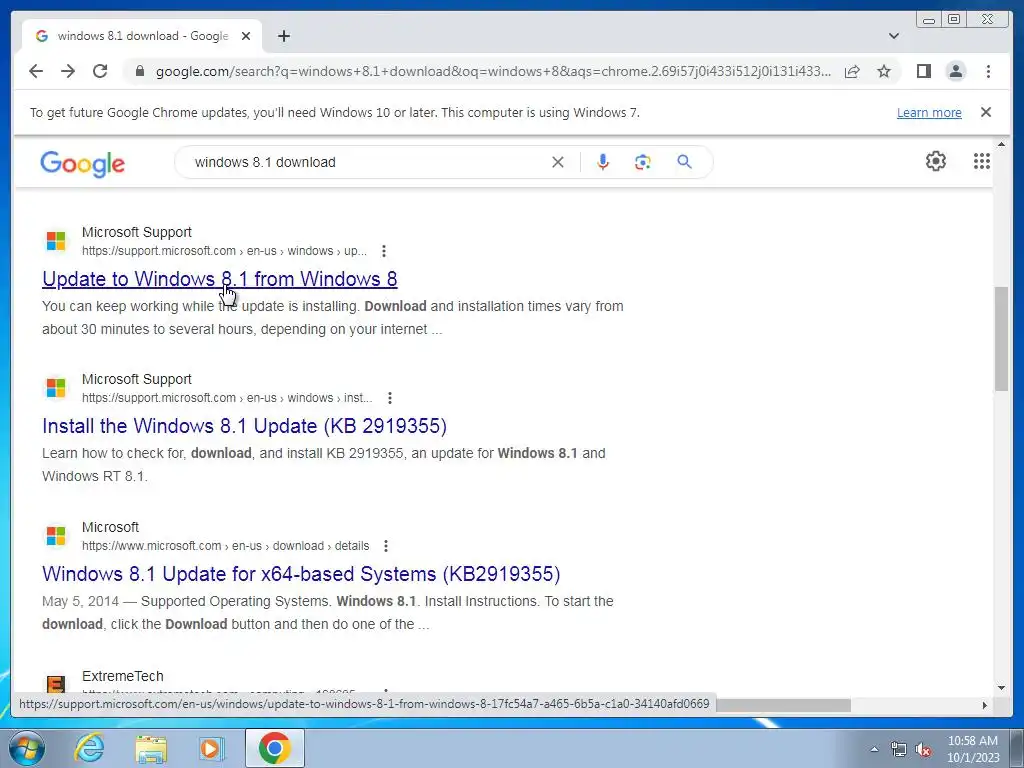Open 'Install the Windows 8.1 Update (KB 2919355)'
Viewport: 1024px width, 768px height.
click(244, 426)
